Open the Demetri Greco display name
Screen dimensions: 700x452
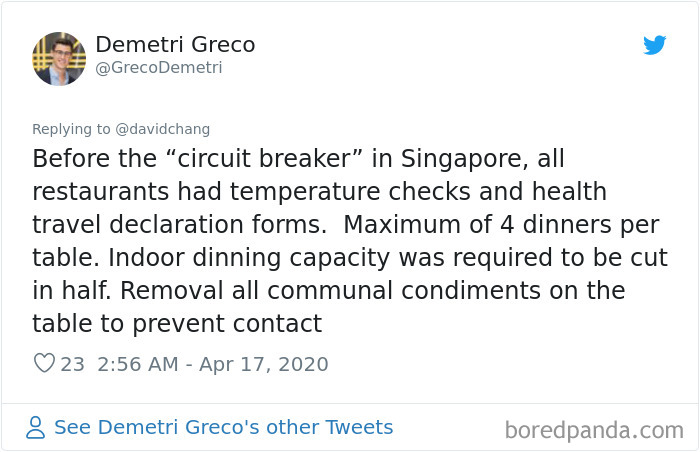175,44
